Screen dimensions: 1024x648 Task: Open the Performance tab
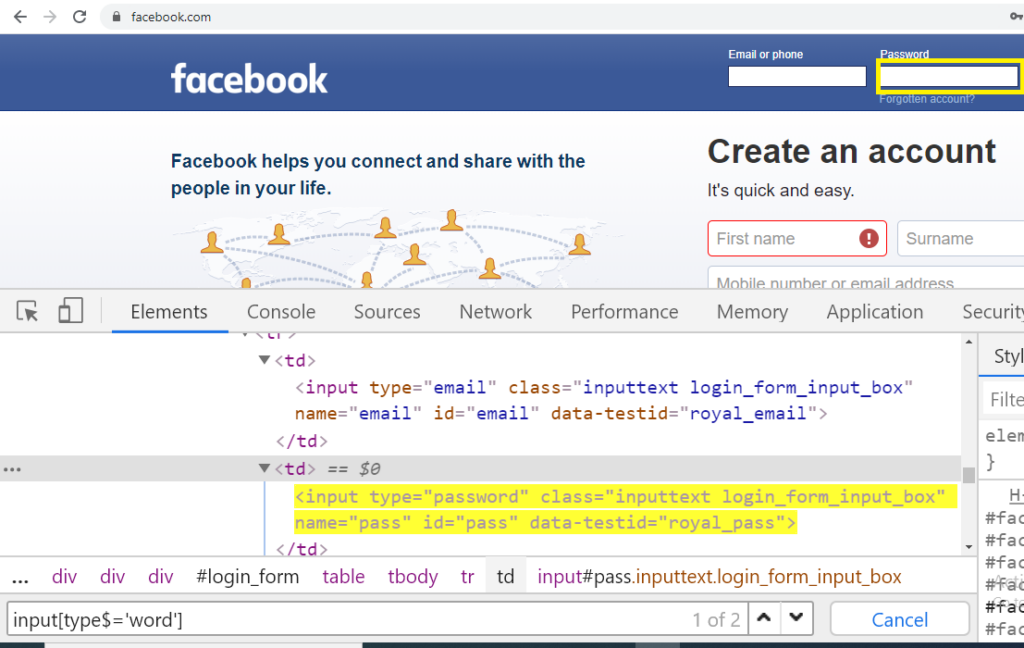pyautogui.click(x=624, y=312)
